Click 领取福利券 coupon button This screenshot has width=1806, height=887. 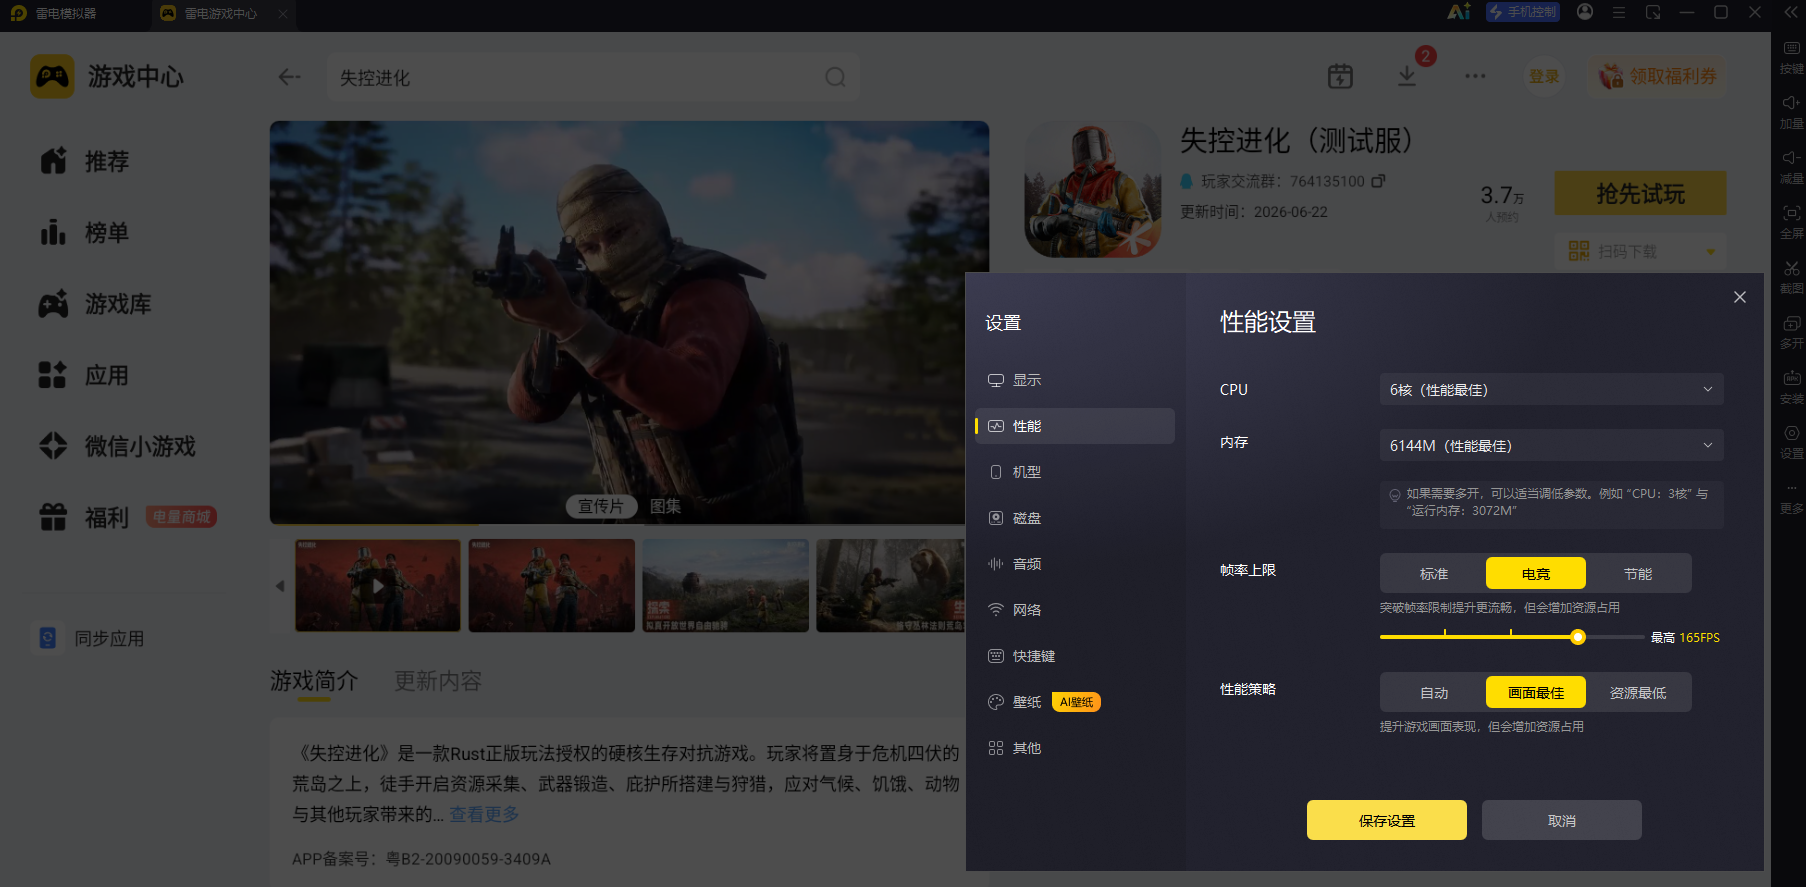1658,76
